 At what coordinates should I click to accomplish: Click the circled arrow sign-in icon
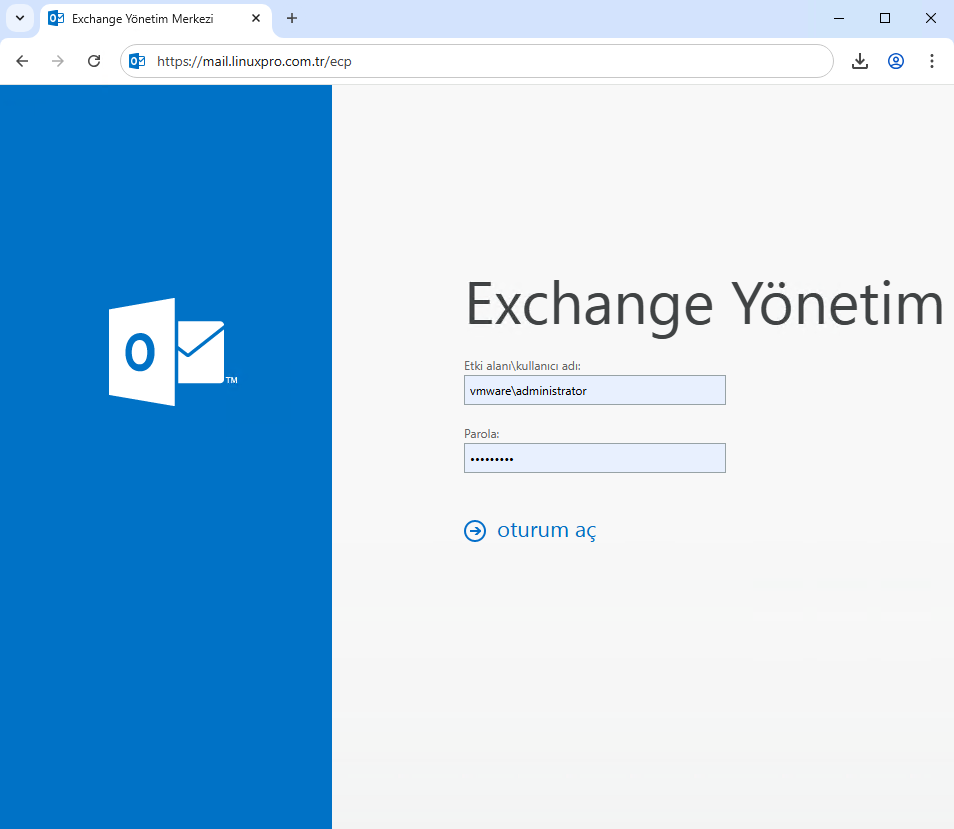pos(475,531)
